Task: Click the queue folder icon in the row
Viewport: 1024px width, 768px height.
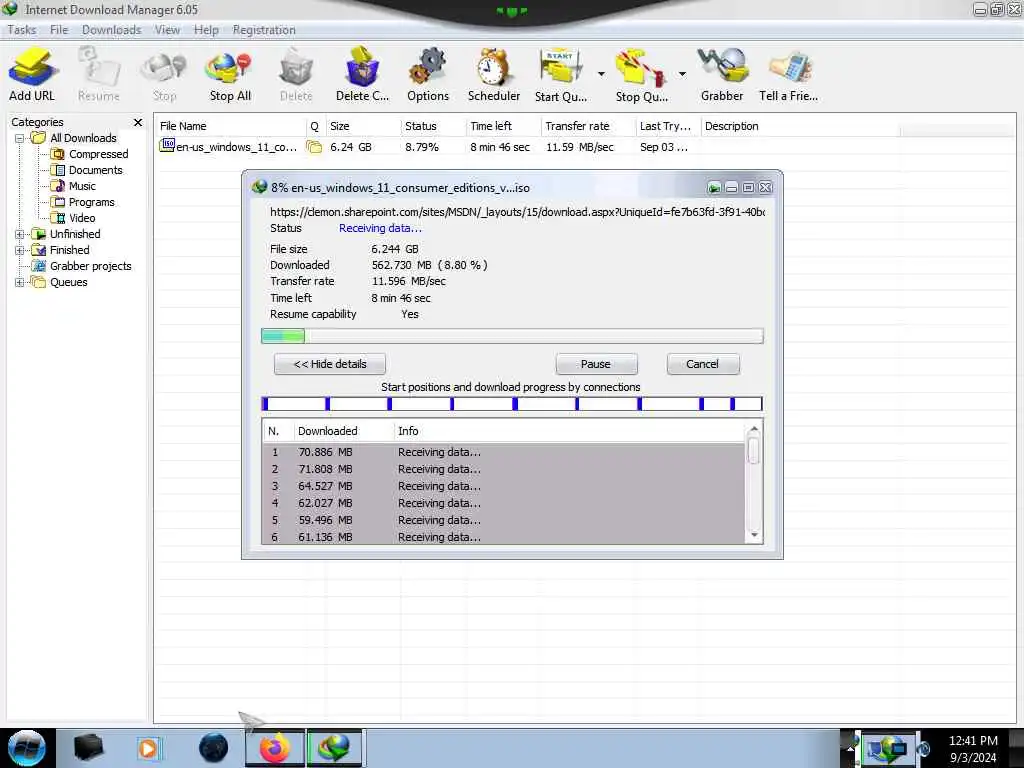Action: point(315,147)
